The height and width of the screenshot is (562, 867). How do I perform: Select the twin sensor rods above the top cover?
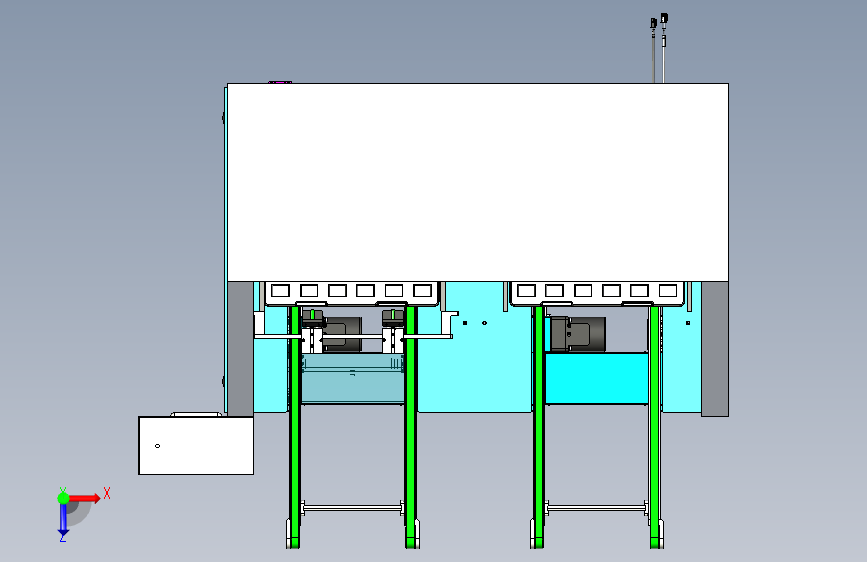659,49
